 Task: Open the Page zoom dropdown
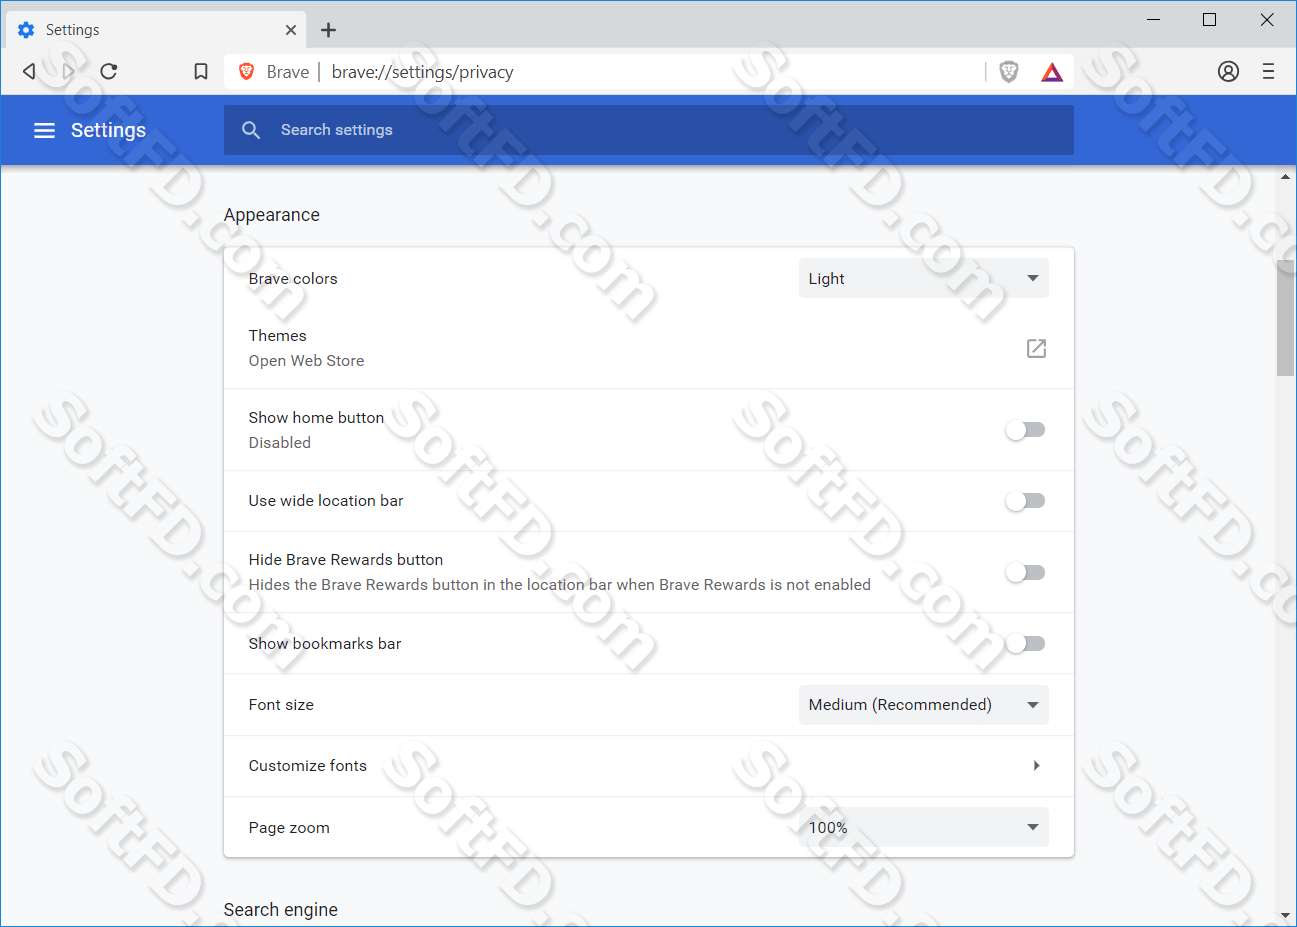[x=923, y=827]
